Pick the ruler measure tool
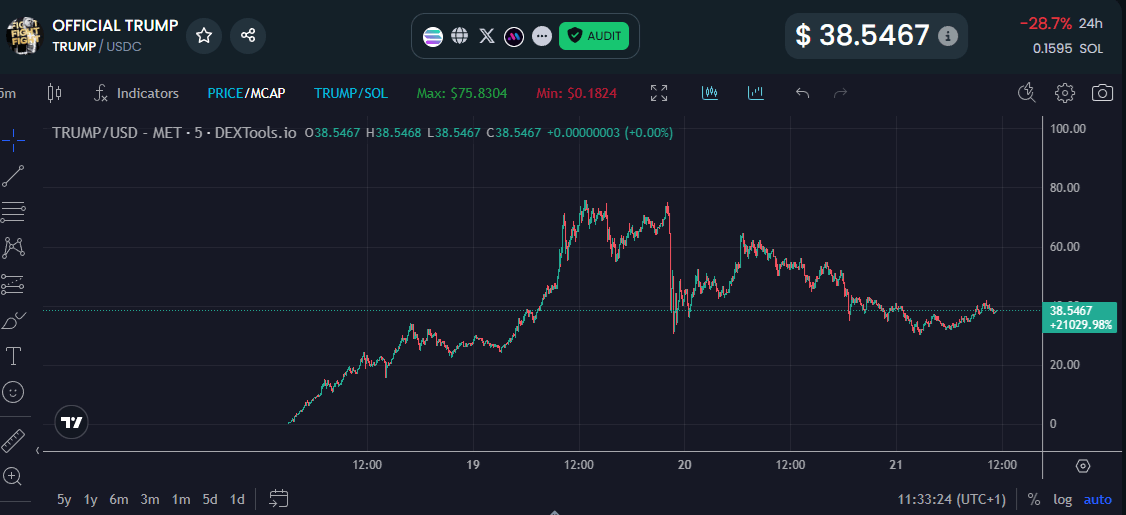This screenshot has width=1126, height=515. (x=13, y=441)
